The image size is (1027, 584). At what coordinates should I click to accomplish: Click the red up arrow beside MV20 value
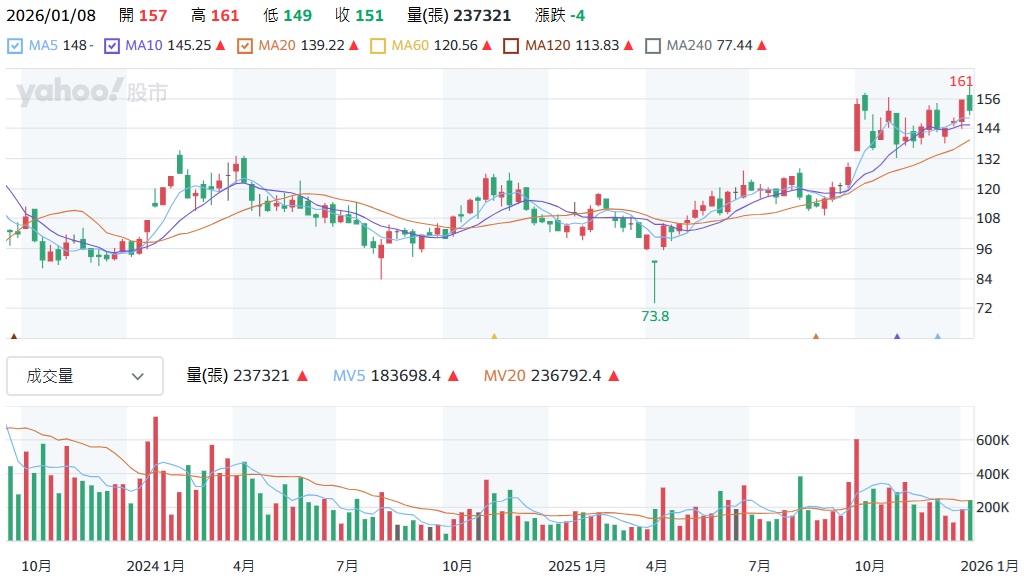(x=613, y=376)
